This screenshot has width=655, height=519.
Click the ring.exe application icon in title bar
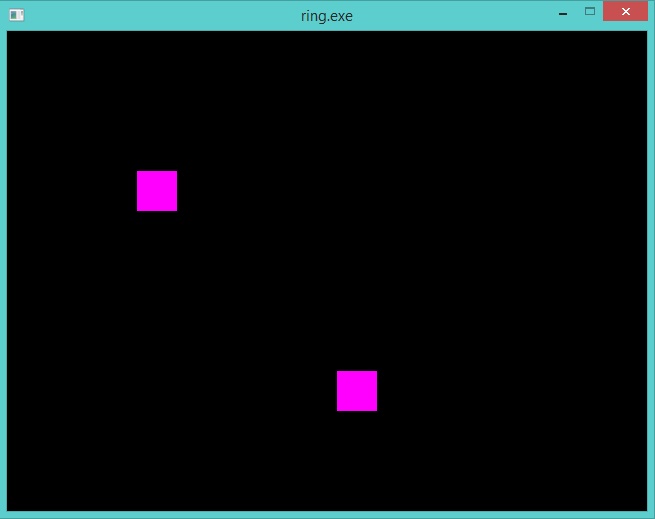coord(16,15)
